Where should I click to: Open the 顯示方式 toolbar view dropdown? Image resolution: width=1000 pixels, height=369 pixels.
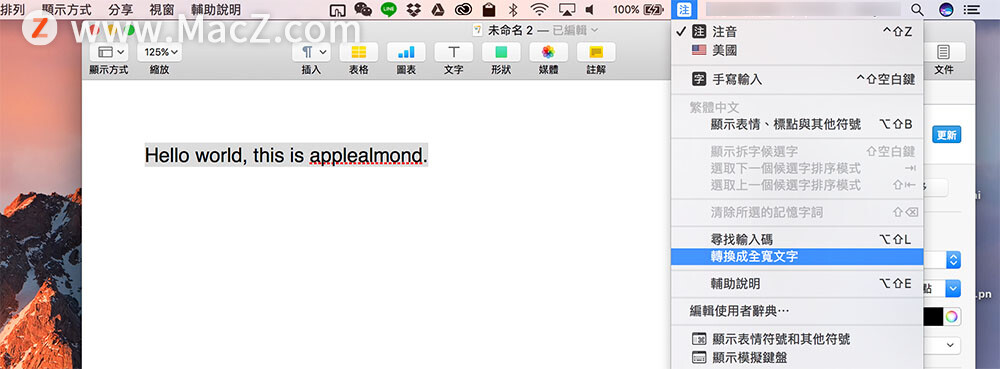[109, 52]
